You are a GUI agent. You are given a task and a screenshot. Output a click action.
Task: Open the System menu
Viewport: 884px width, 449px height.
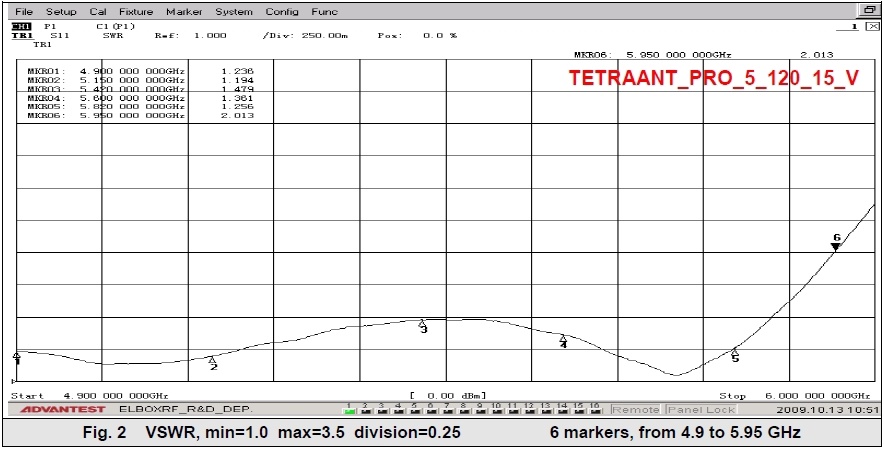pos(234,11)
